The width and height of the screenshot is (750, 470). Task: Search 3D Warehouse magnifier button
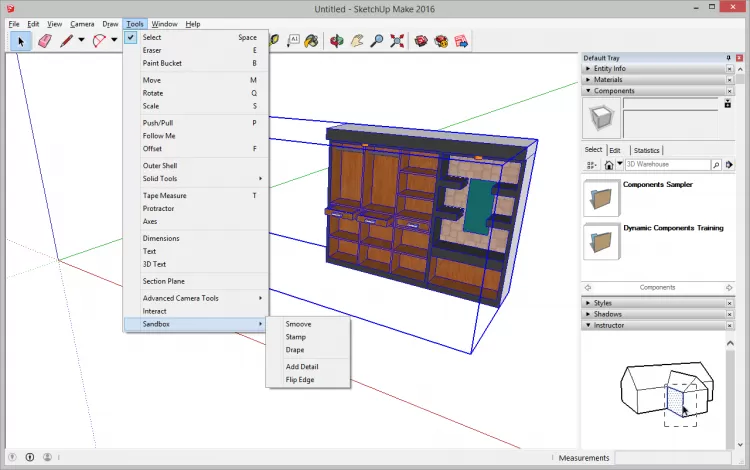[x=716, y=164]
